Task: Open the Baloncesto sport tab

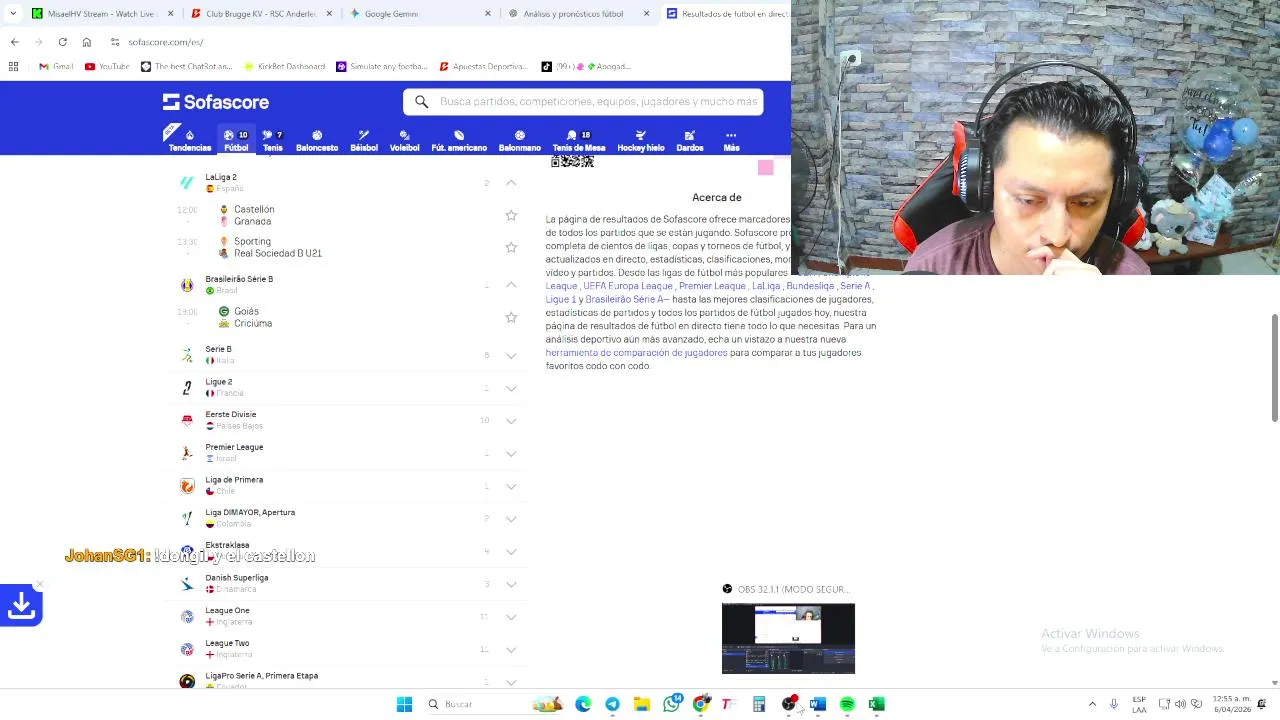Action: coord(317,140)
